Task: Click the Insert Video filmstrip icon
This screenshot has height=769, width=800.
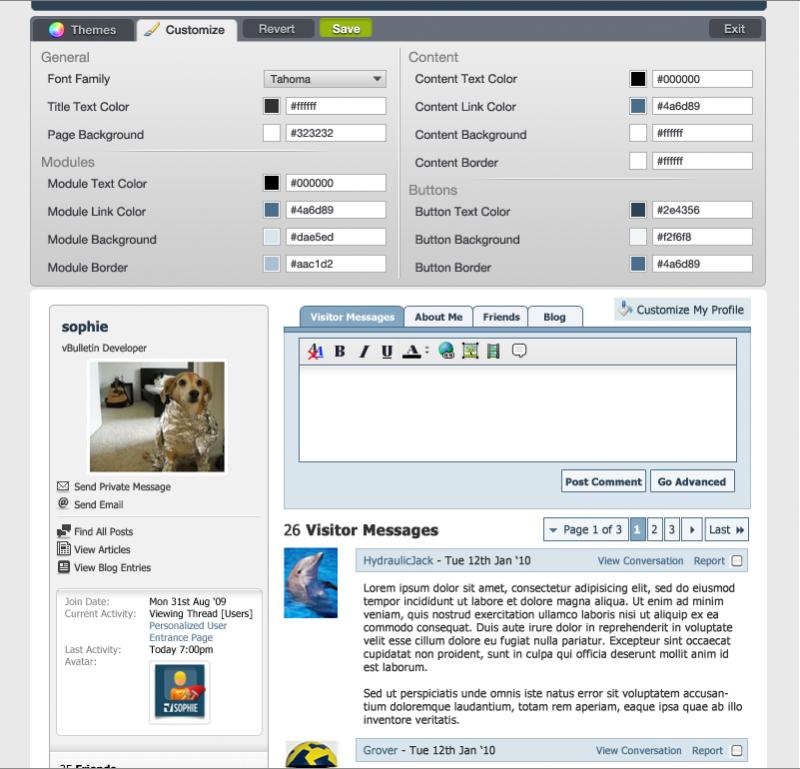Action: 493,351
